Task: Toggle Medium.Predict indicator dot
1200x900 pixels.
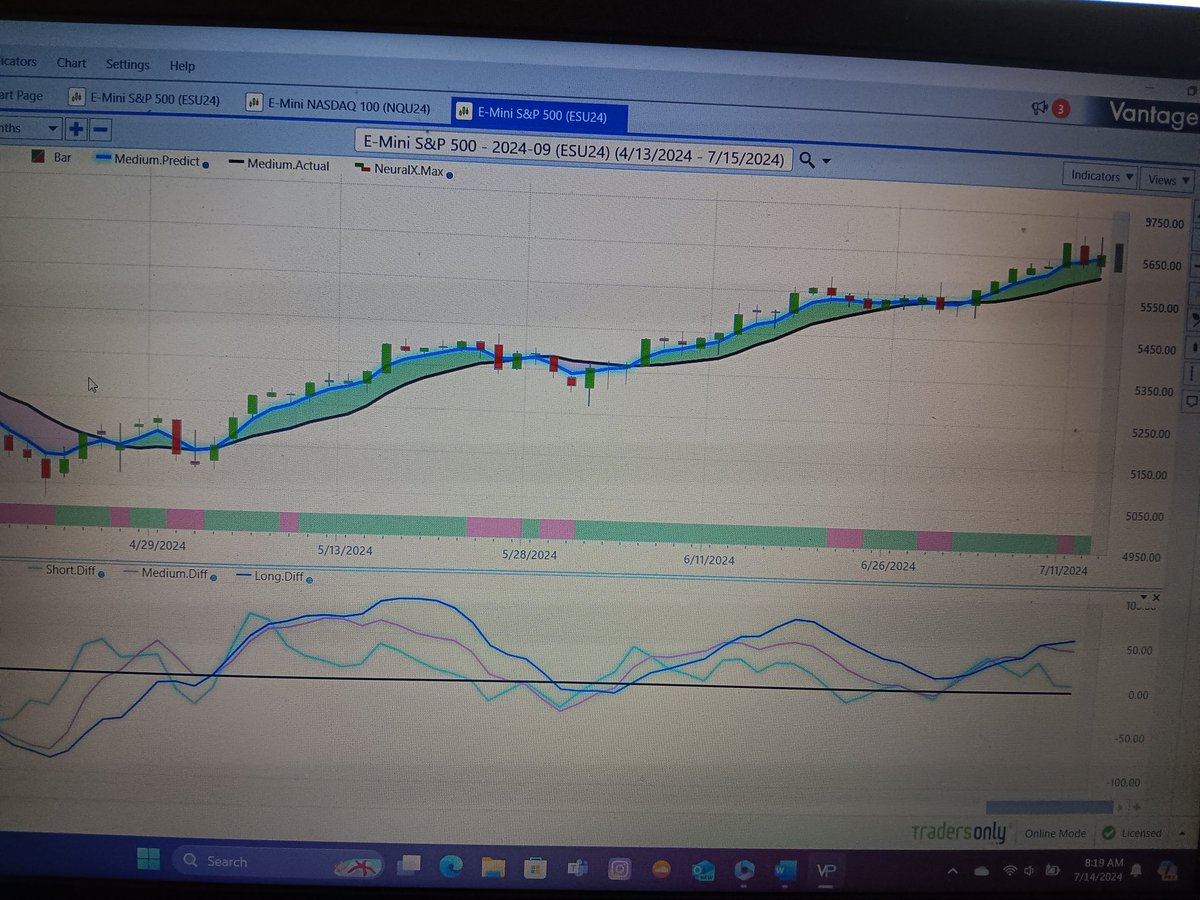Action: coord(206,164)
